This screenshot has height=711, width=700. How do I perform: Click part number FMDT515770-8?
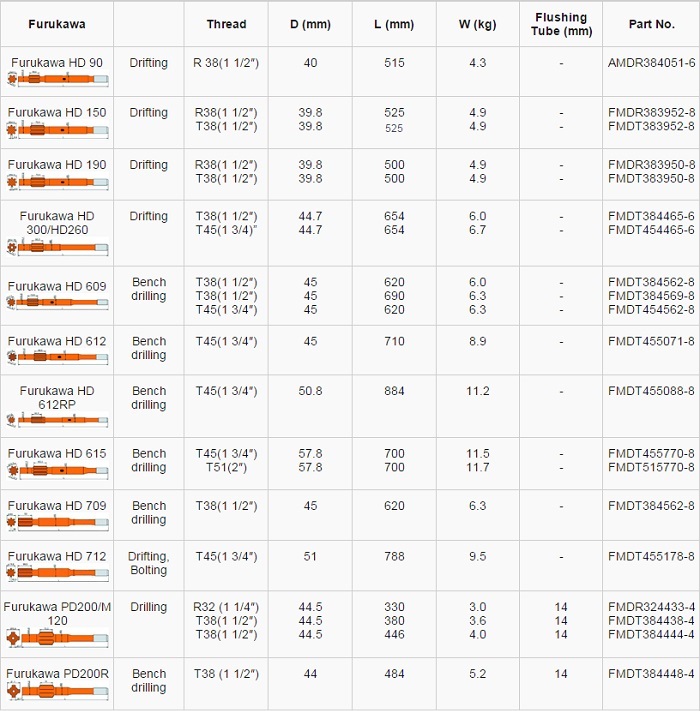click(651, 467)
